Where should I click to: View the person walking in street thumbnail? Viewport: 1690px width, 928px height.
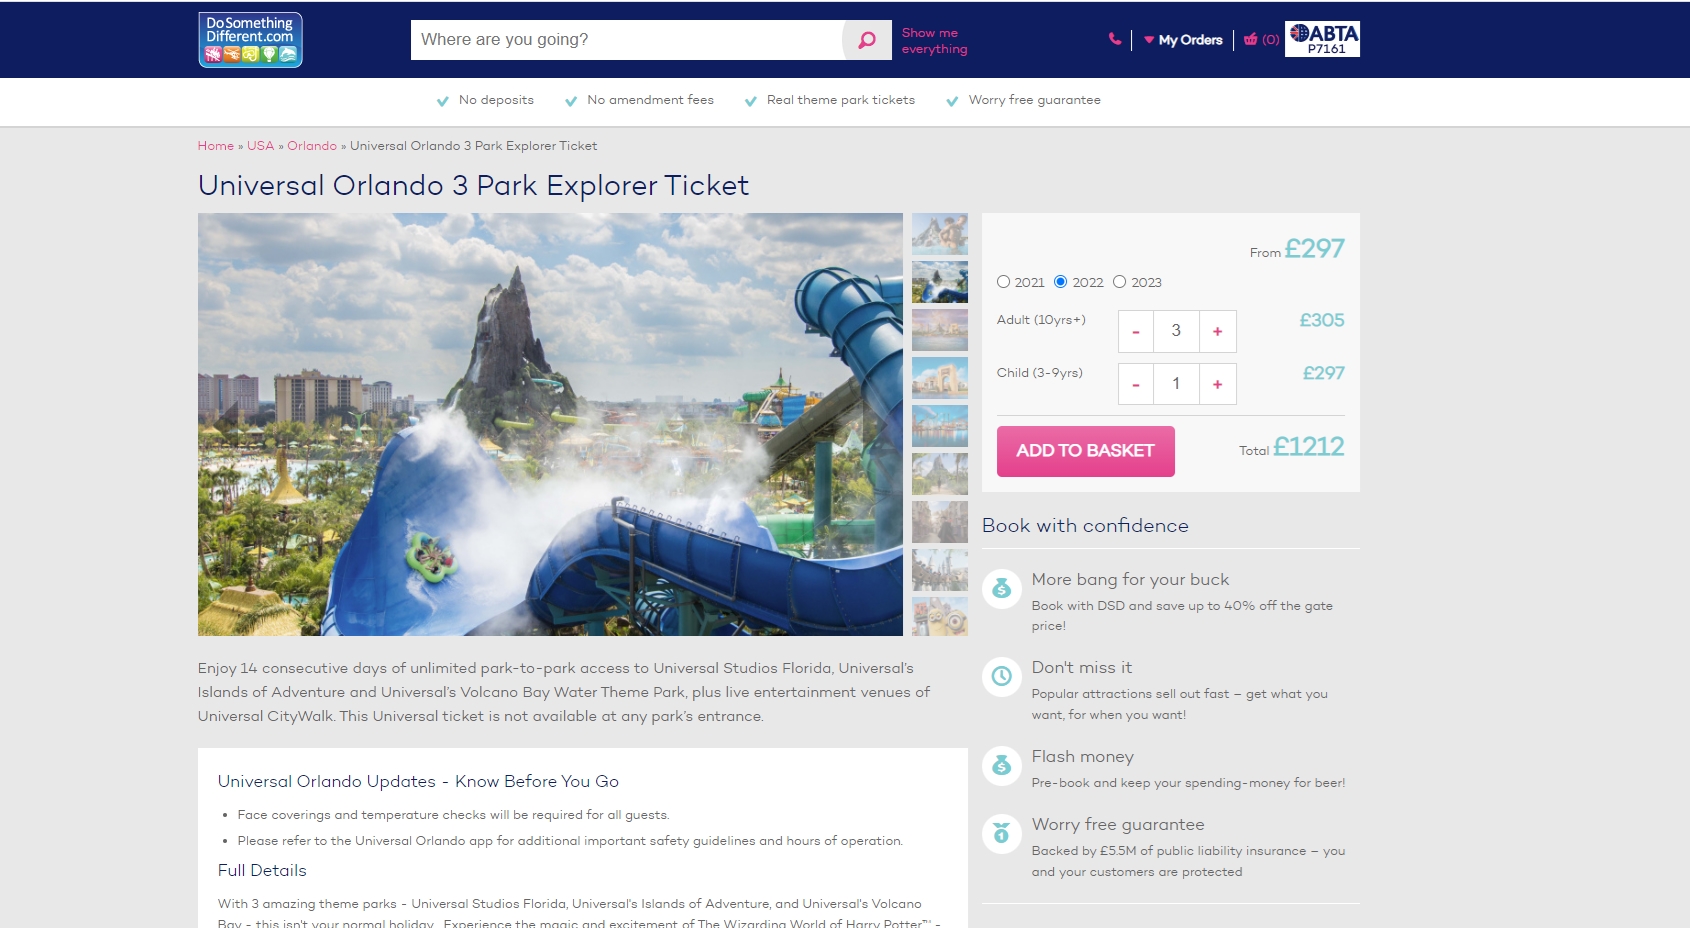click(x=940, y=522)
